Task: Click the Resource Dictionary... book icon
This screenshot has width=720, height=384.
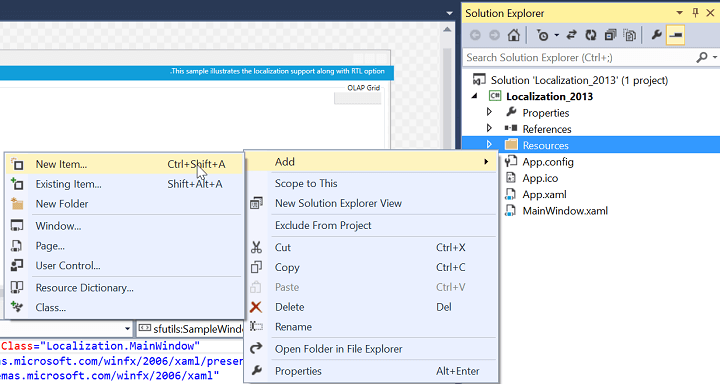Action: pos(17,288)
